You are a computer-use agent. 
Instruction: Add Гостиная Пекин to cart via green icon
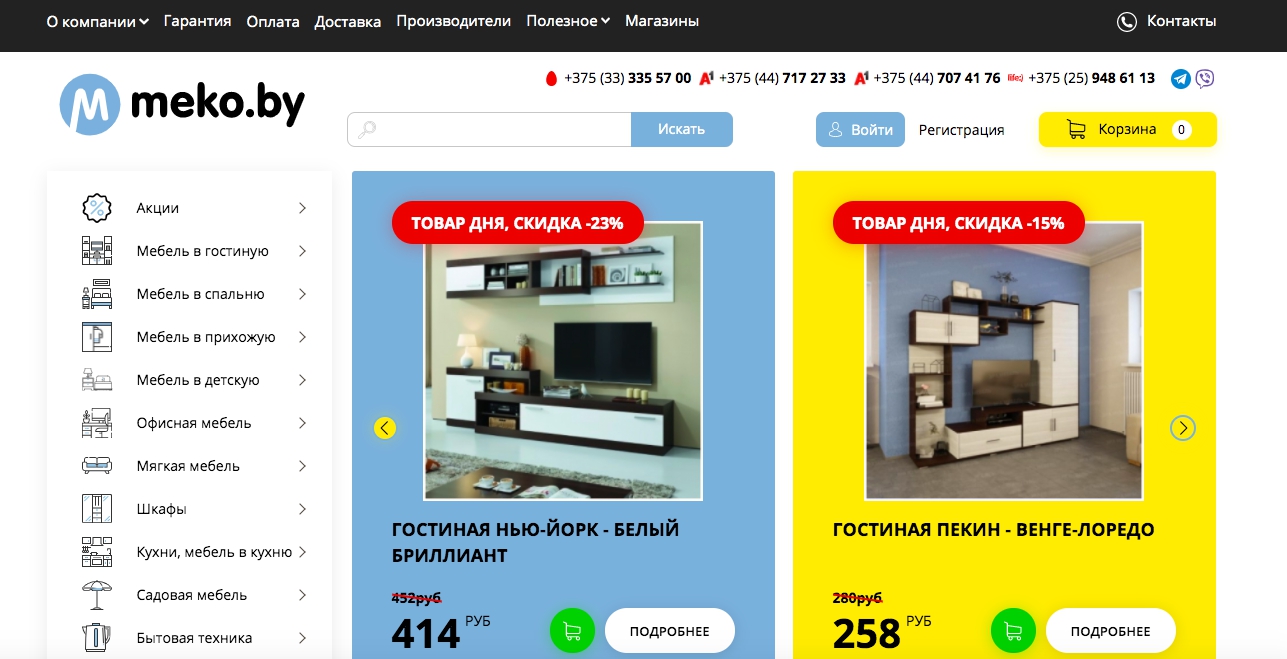1013,631
